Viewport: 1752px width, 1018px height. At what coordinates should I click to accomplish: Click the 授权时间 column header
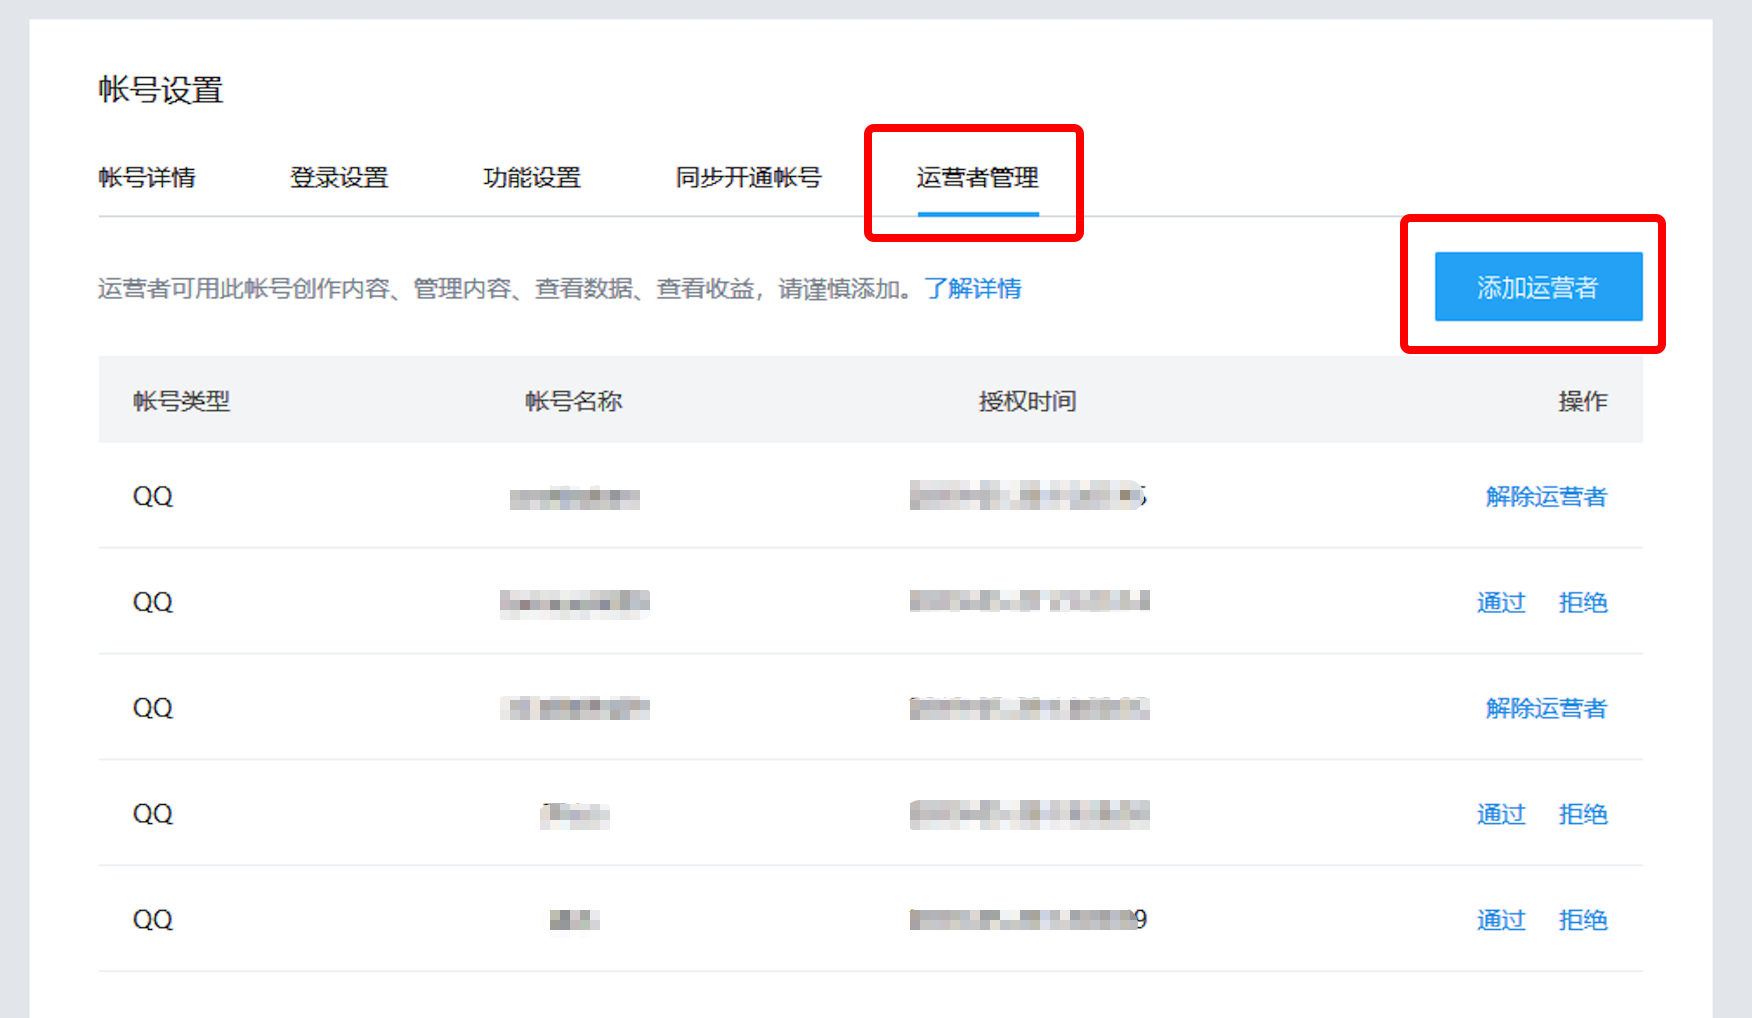pyautogui.click(x=1028, y=401)
